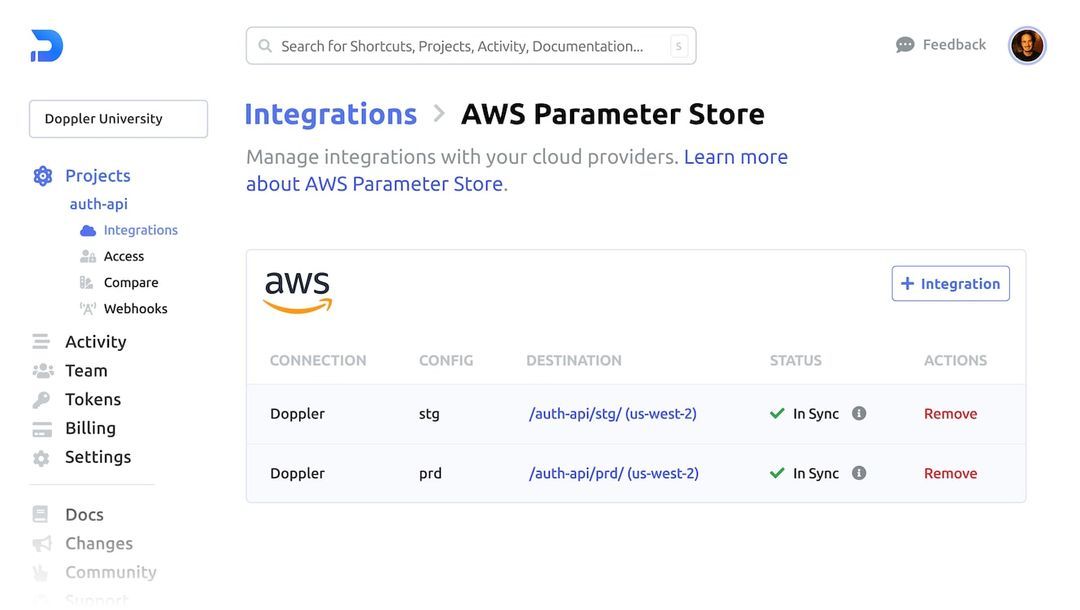Screen dimensions: 1080x610
Task: Open Billing via its card icon
Action: pos(40,427)
